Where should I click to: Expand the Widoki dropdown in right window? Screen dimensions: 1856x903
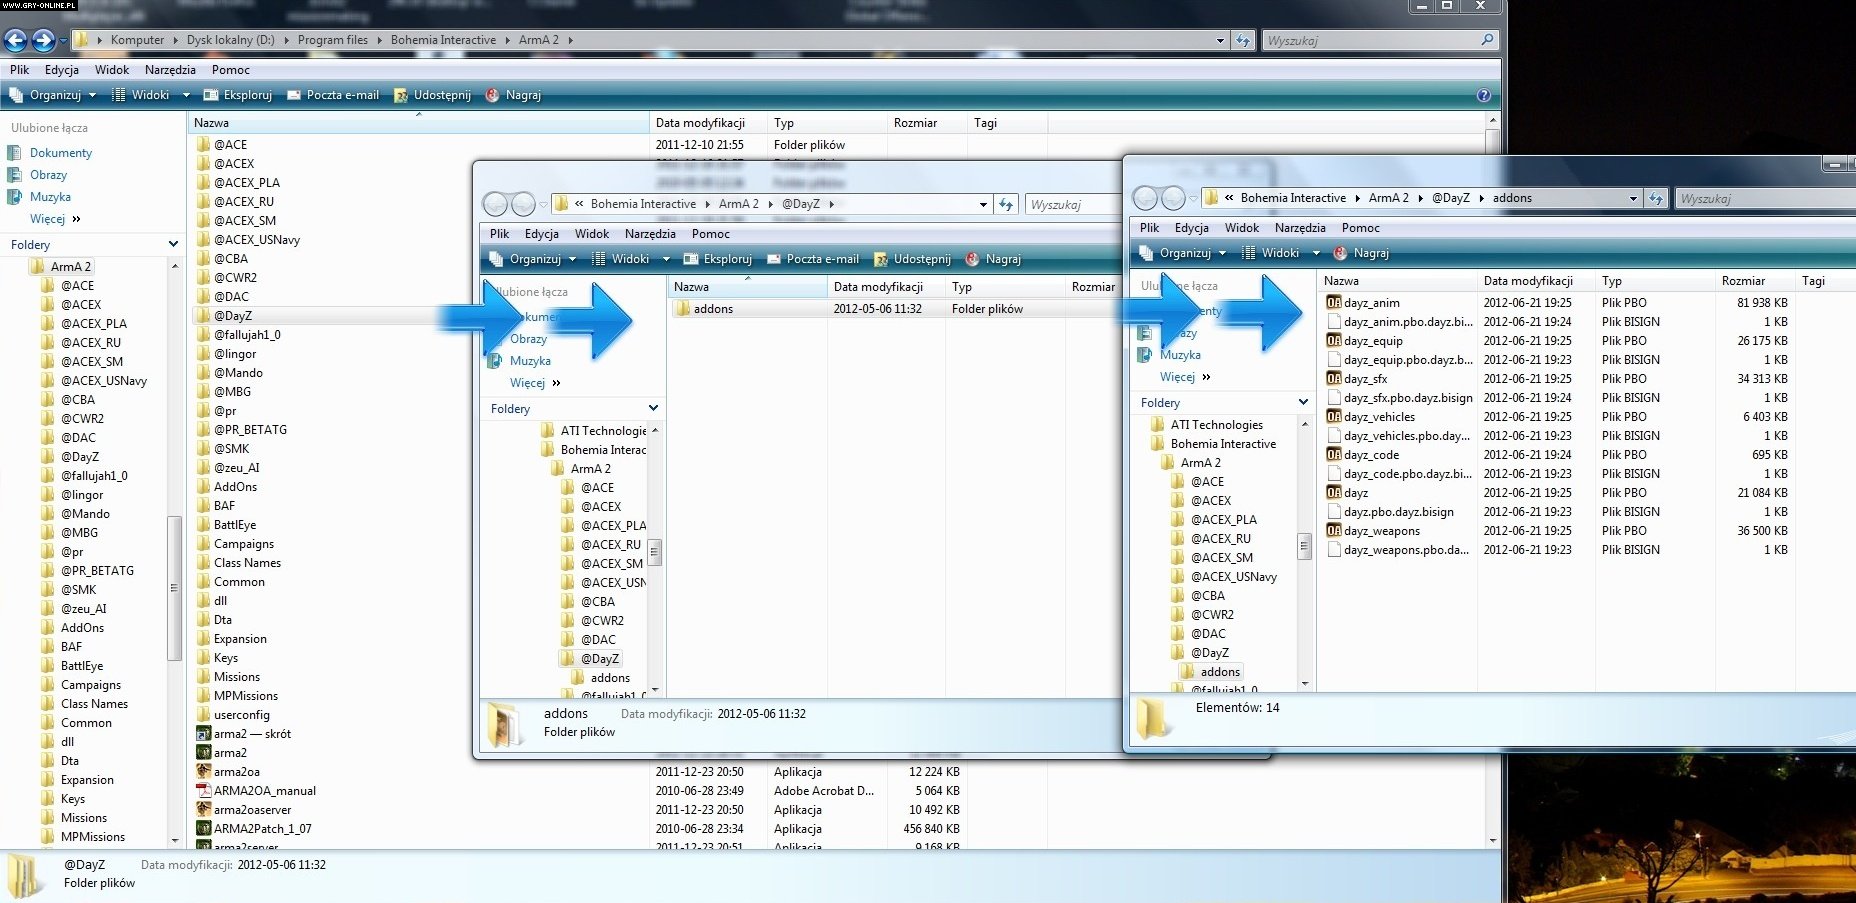coord(1316,253)
